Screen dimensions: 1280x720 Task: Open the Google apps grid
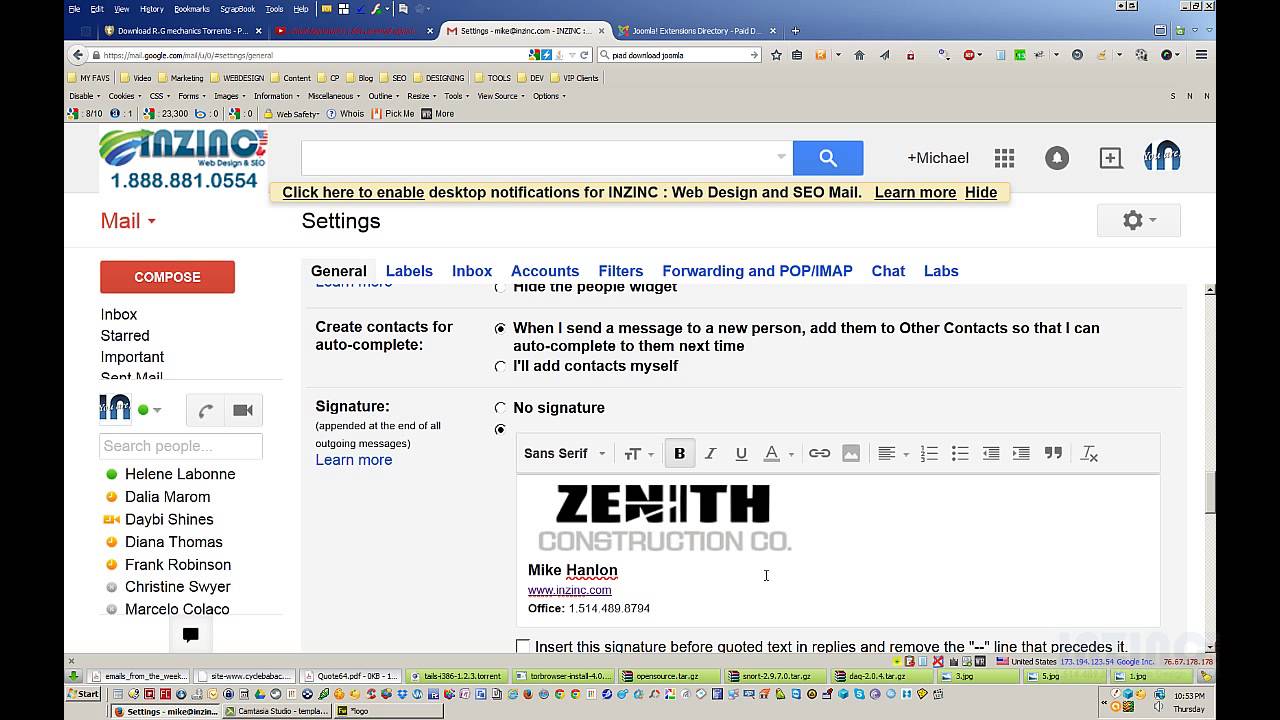[1004, 158]
